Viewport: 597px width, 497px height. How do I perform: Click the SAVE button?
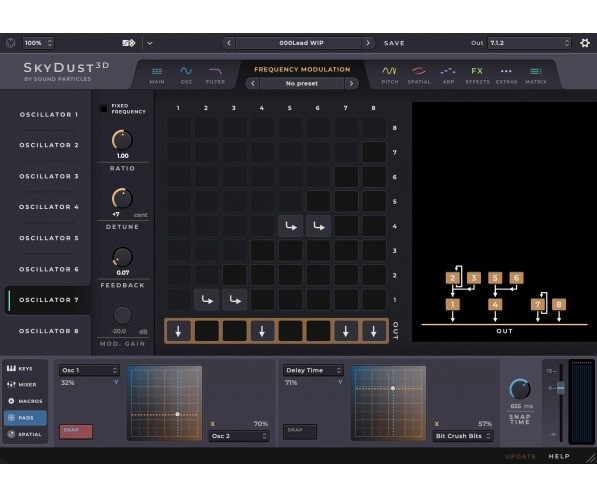[x=394, y=43]
